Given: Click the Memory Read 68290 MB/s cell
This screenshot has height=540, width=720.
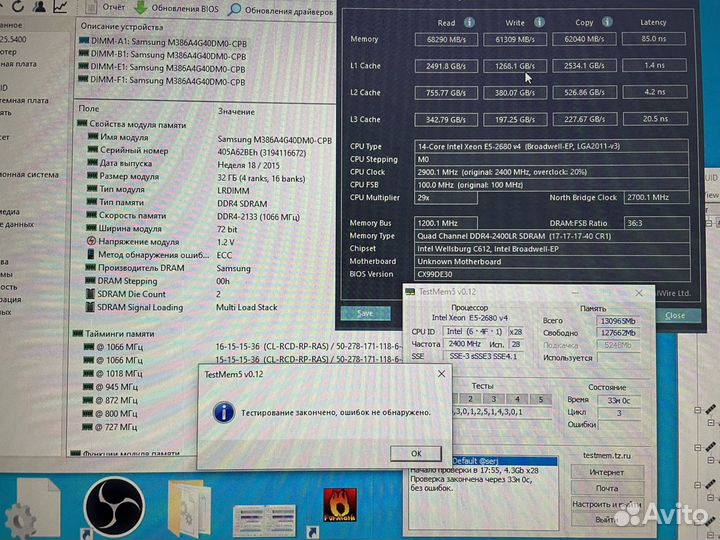Looking at the screenshot, I should 446,39.
